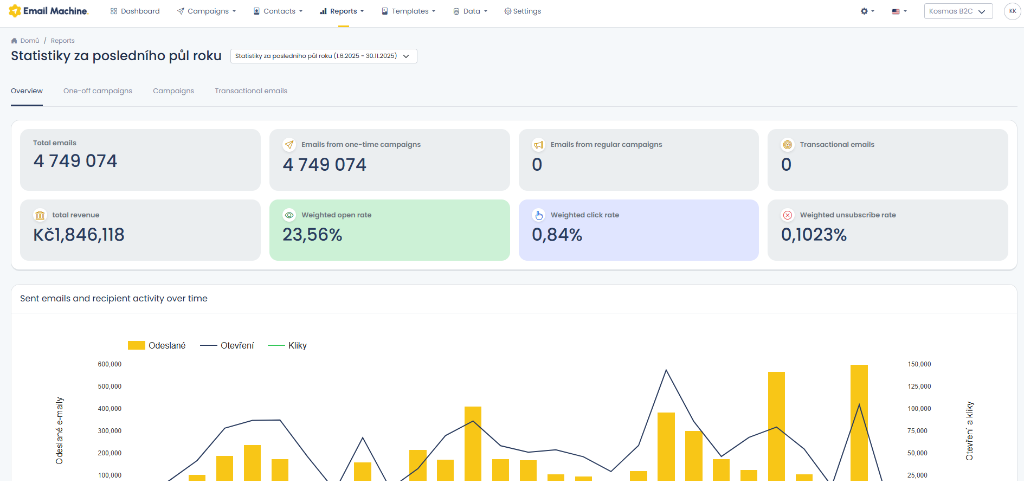Image resolution: width=1024 pixels, height=481 pixels.
Task: Click the unsubscribe rate icon
Action: pyautogui.click(x=787, y=215)
